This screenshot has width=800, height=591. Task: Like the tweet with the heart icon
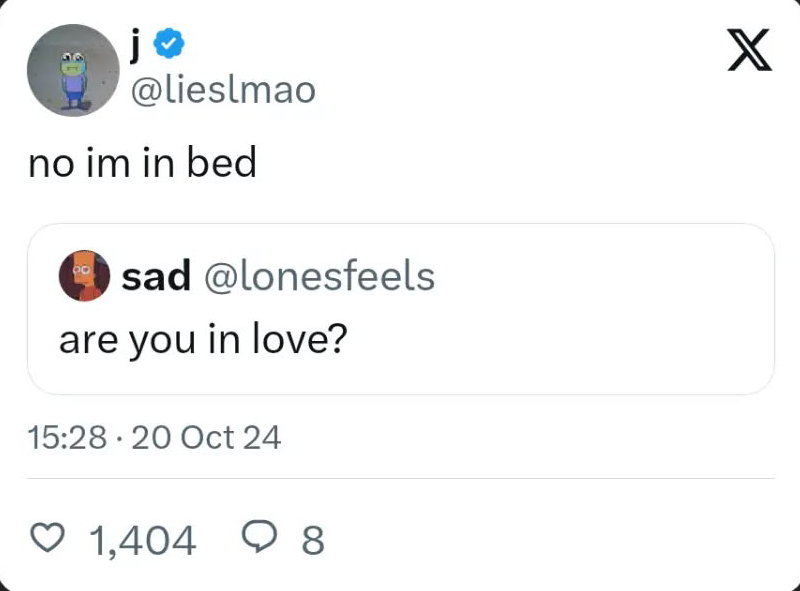tap(48, 540)
